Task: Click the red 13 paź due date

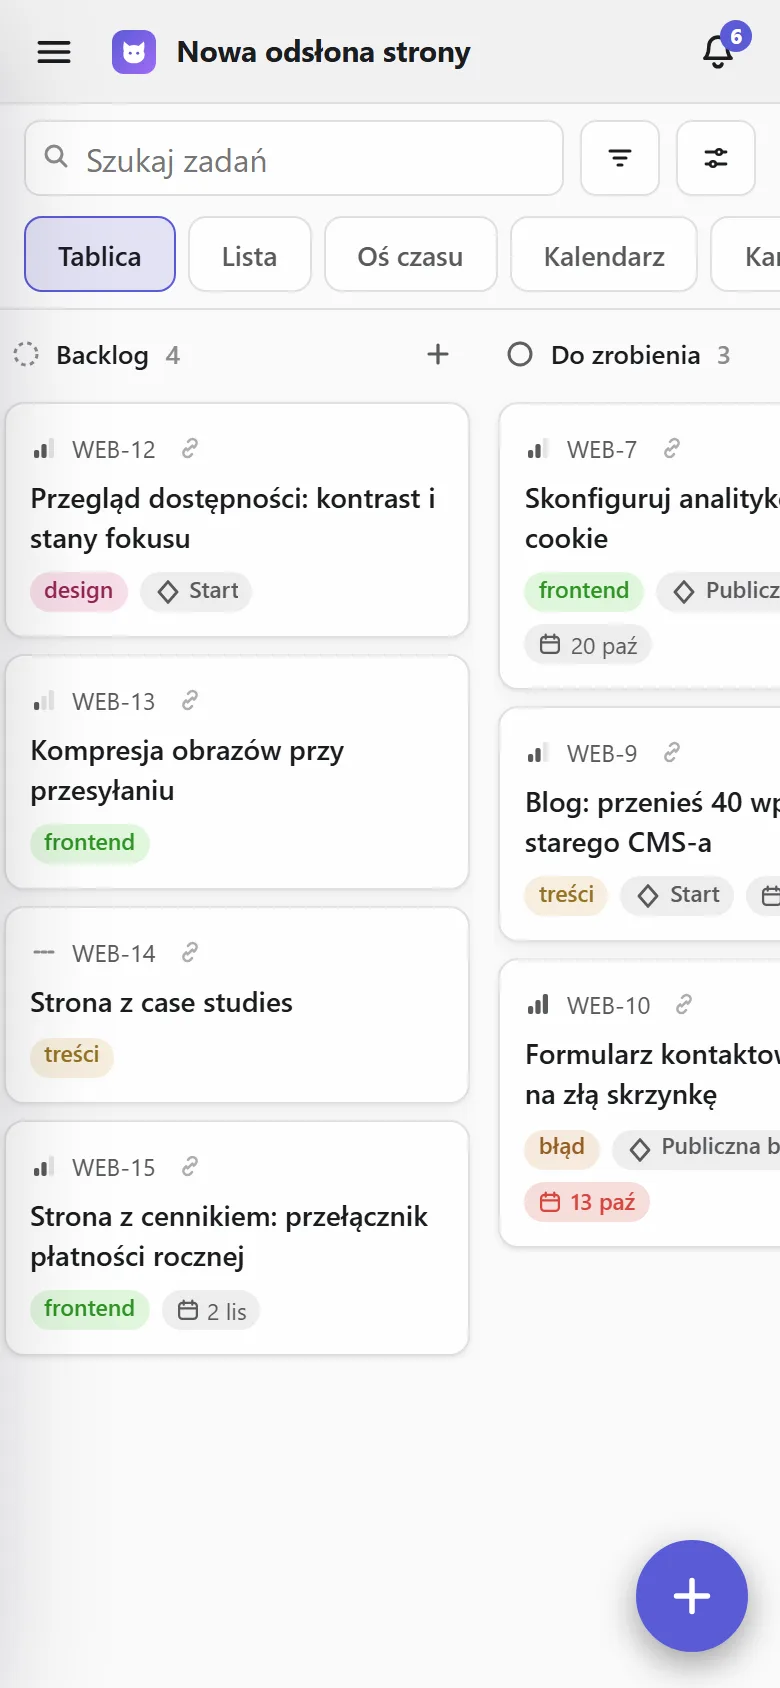Action: pos(588,1202)
